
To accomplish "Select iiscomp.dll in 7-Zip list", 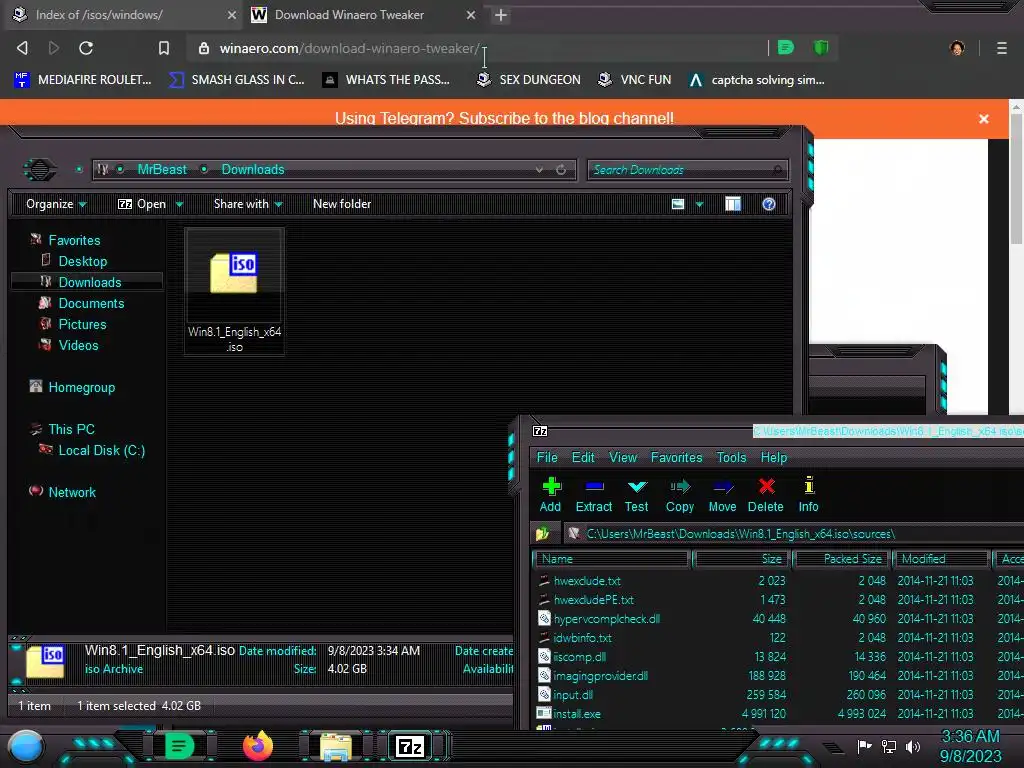I will click(579, 656).
